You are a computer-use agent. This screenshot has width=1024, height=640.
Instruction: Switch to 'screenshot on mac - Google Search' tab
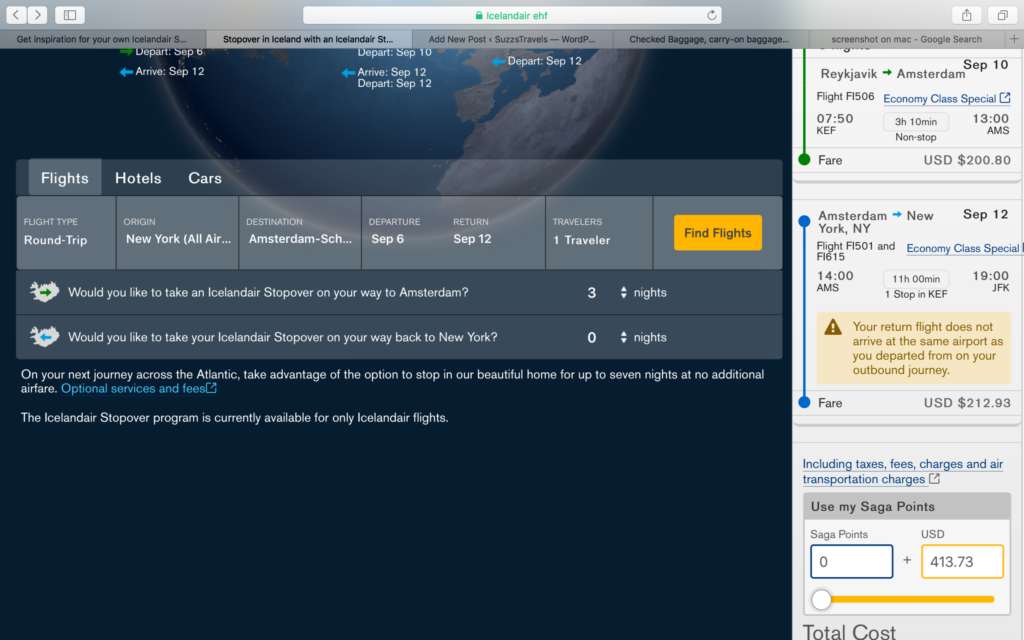click(x=906, y=39)
